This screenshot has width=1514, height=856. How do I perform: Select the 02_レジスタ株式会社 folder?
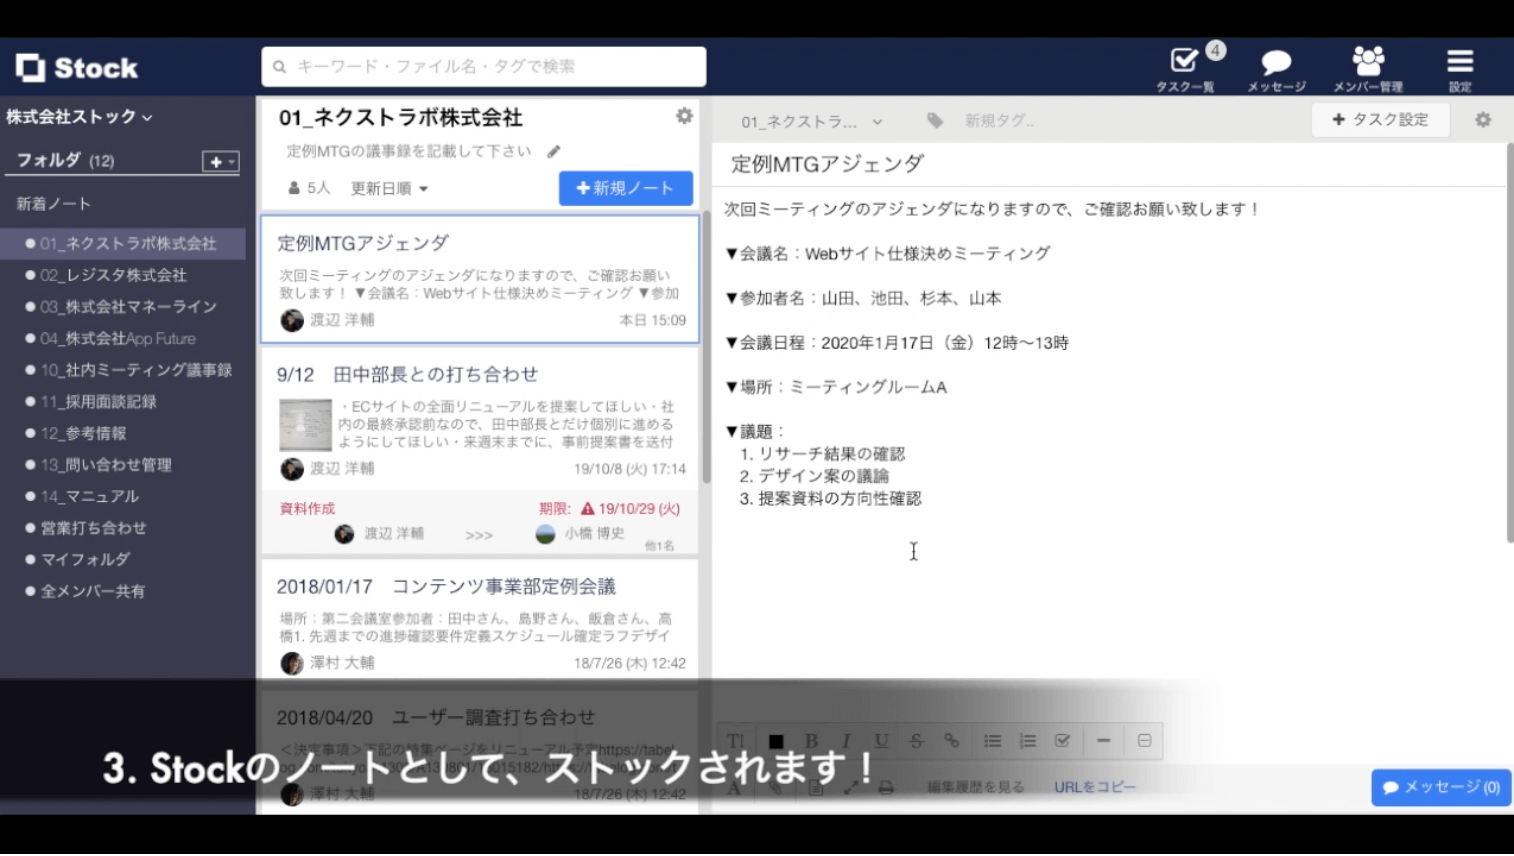click(x=113, y=275)
